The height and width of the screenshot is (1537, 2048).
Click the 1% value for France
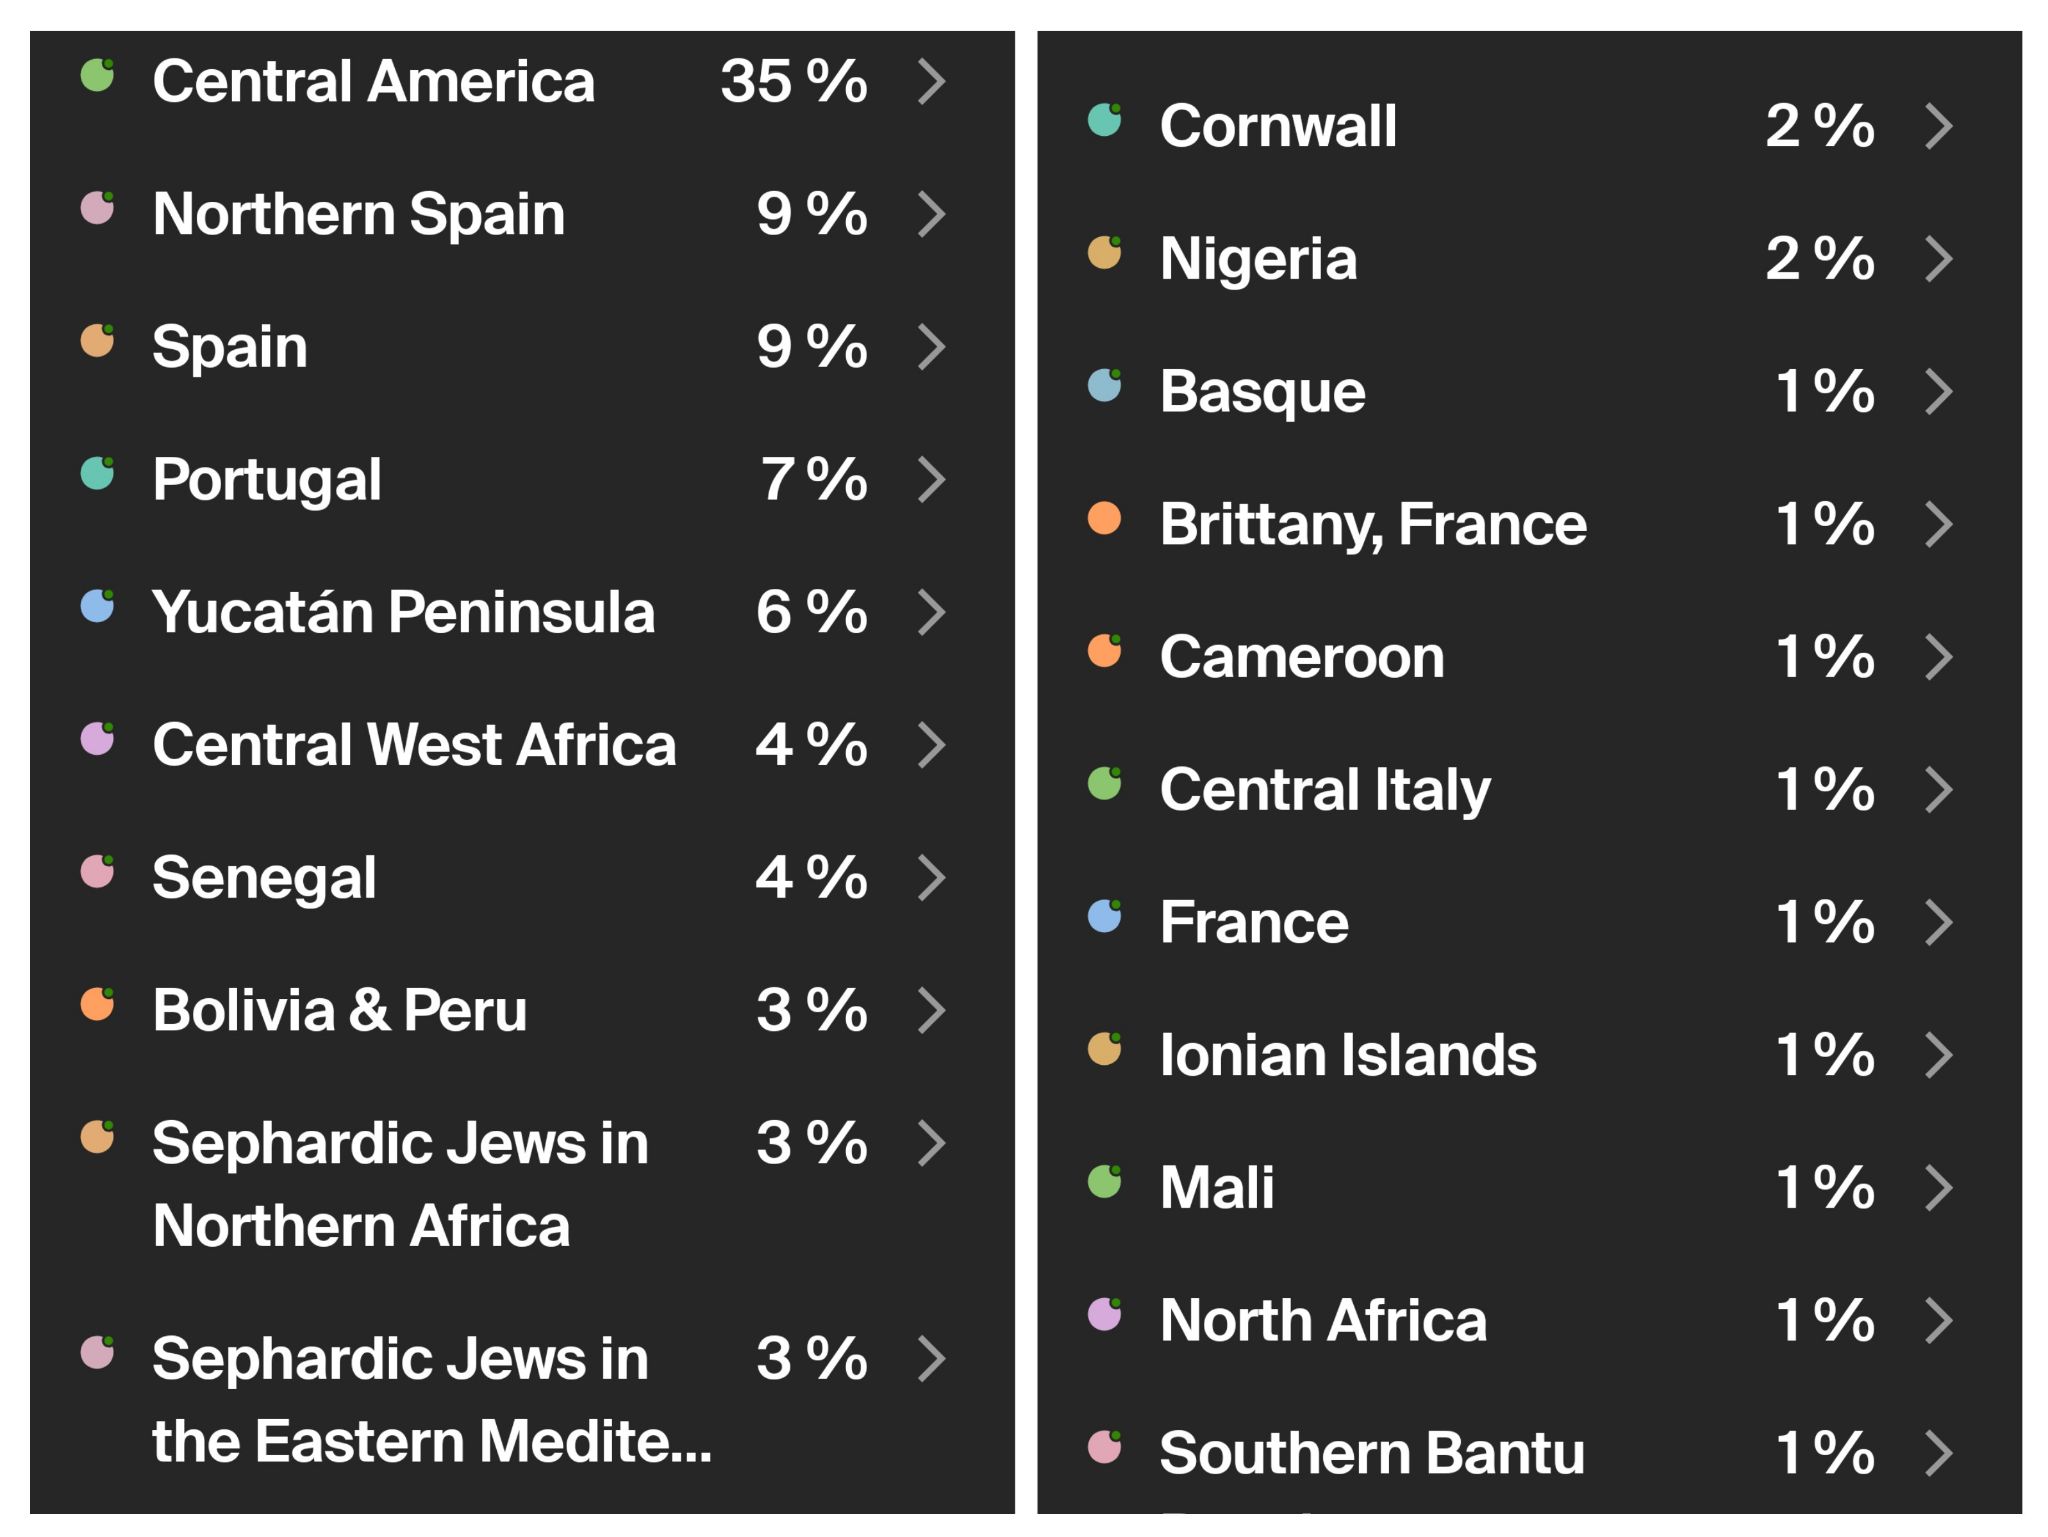[x=1825, y=921]
